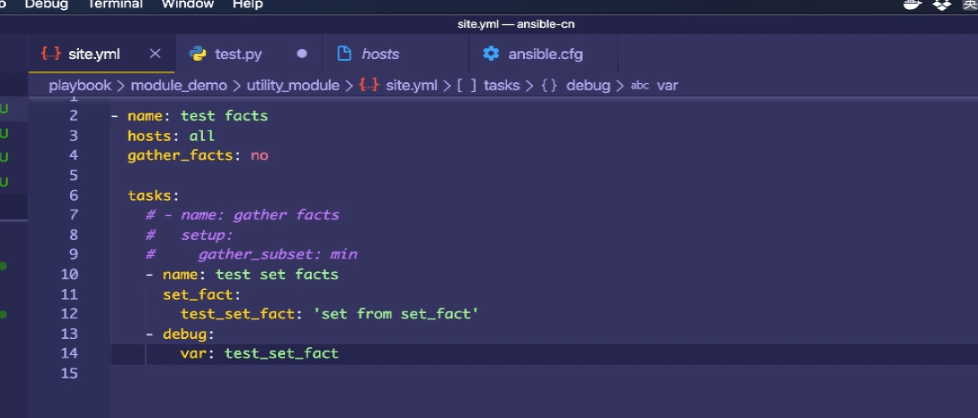Screen dimensions: 978x418
Task: Click the 'debug:' key on line 13
Action: pos(188,334)
